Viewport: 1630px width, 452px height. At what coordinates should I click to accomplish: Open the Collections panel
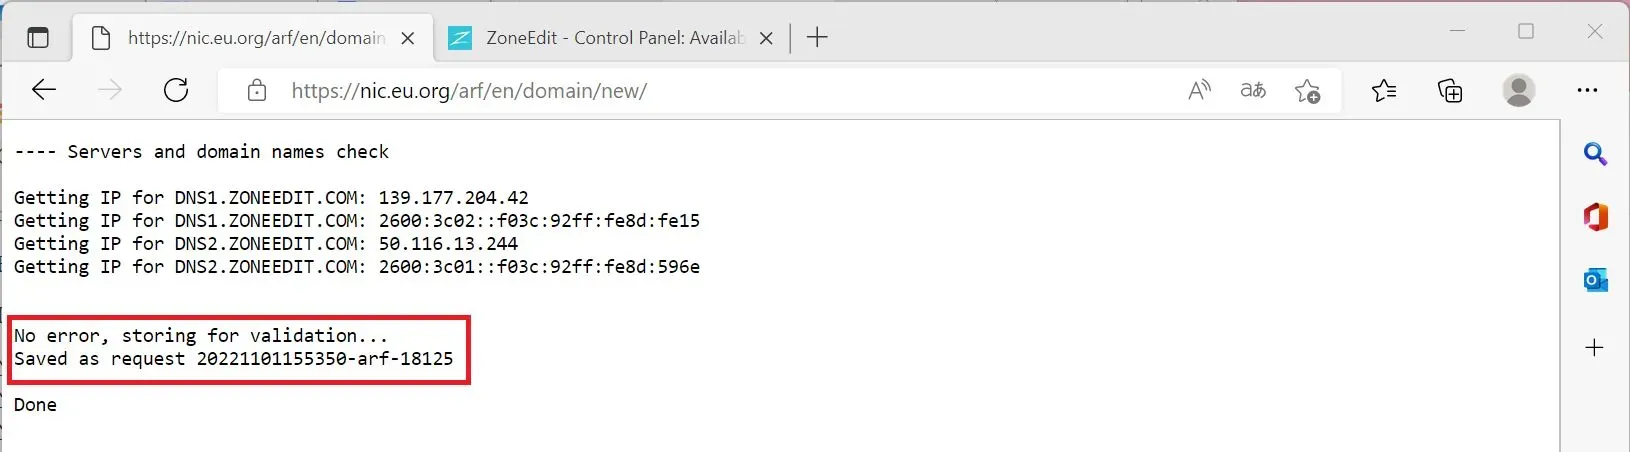pos(1450,91)
